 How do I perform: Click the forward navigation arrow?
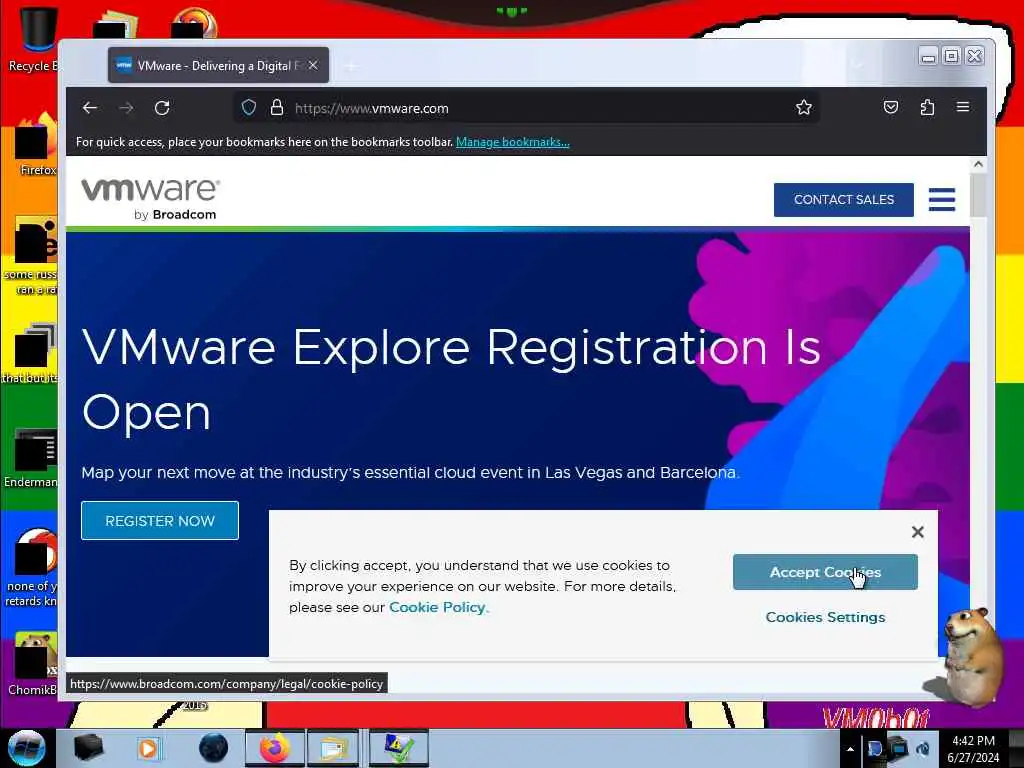tap(126, 108)
